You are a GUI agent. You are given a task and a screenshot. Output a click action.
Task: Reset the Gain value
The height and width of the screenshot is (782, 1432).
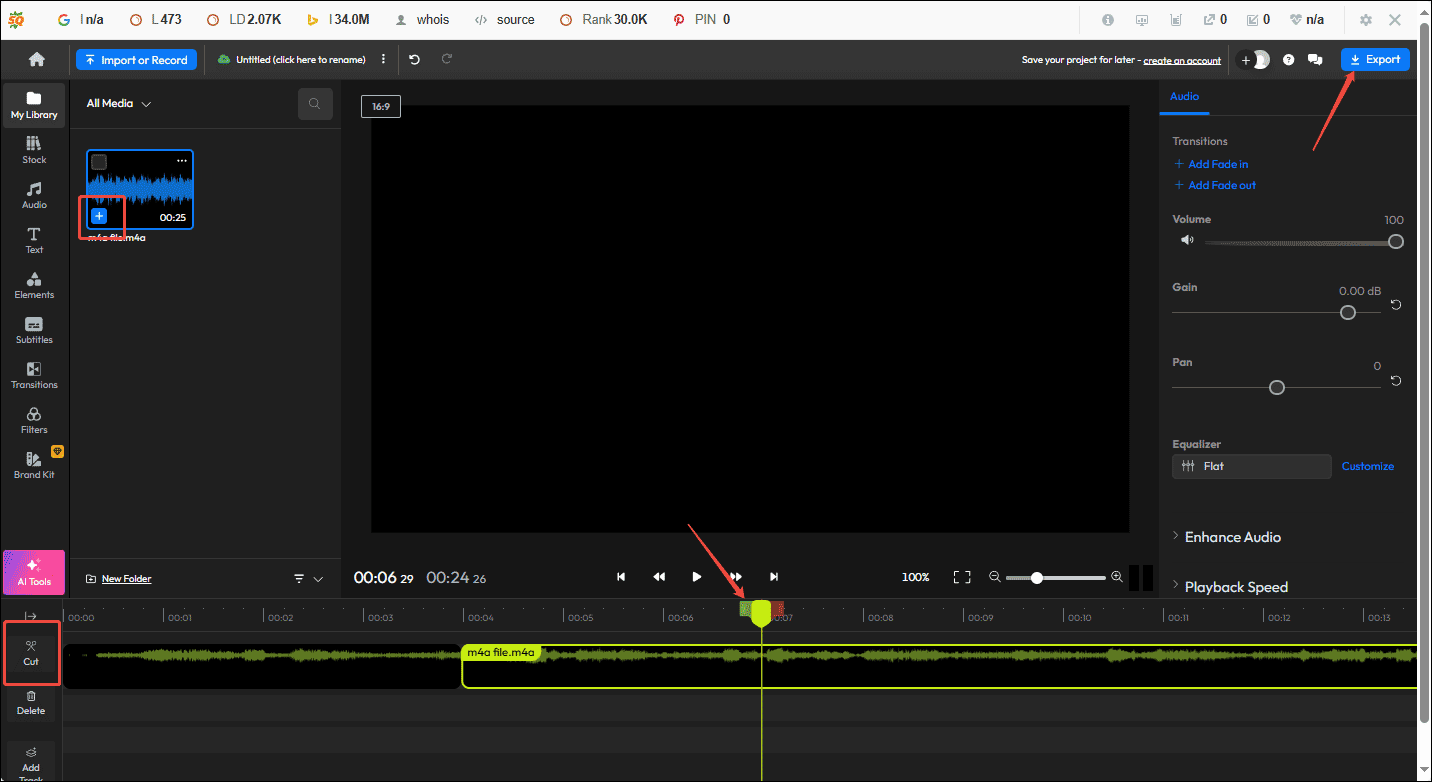1396,305
